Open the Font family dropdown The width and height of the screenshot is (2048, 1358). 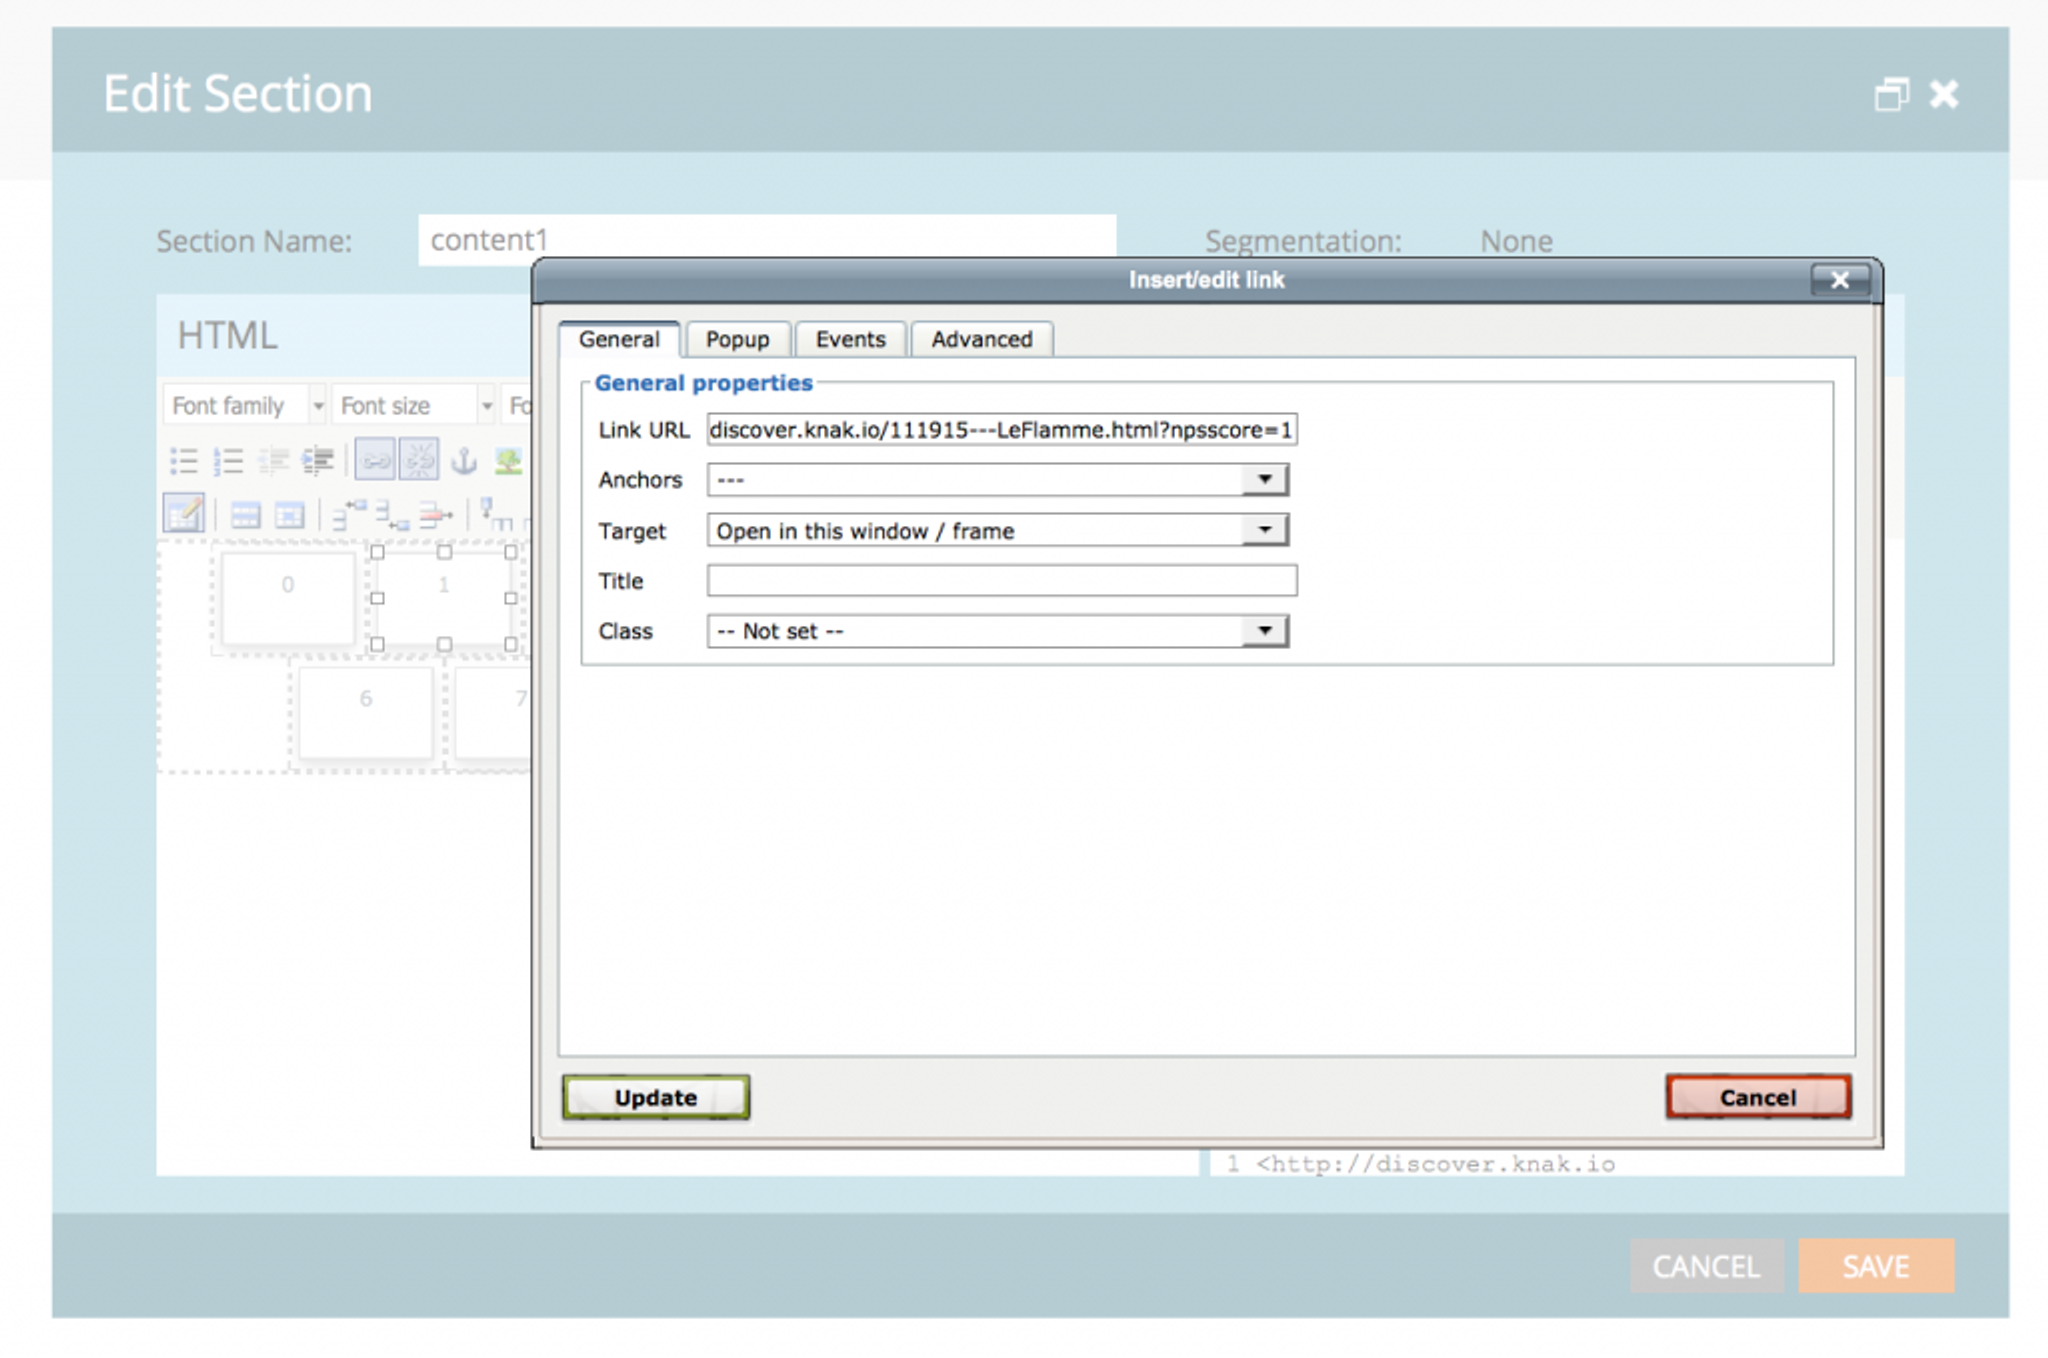click(x=317, y=406)
